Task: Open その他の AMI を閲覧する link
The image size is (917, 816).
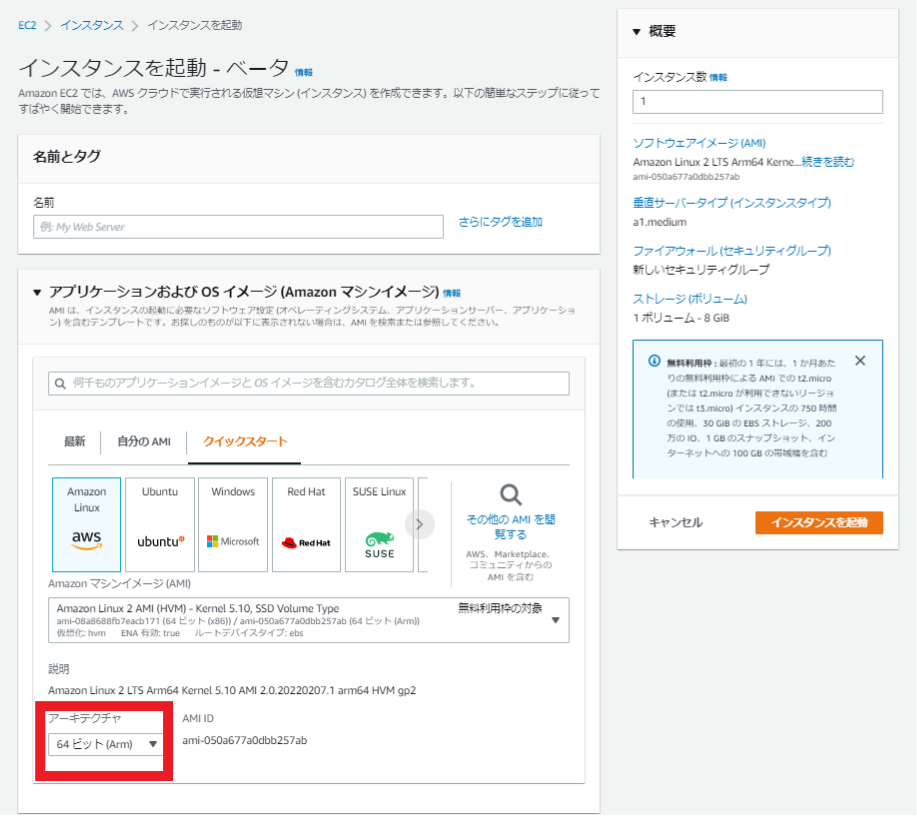Action: click(x=511, y=526)
